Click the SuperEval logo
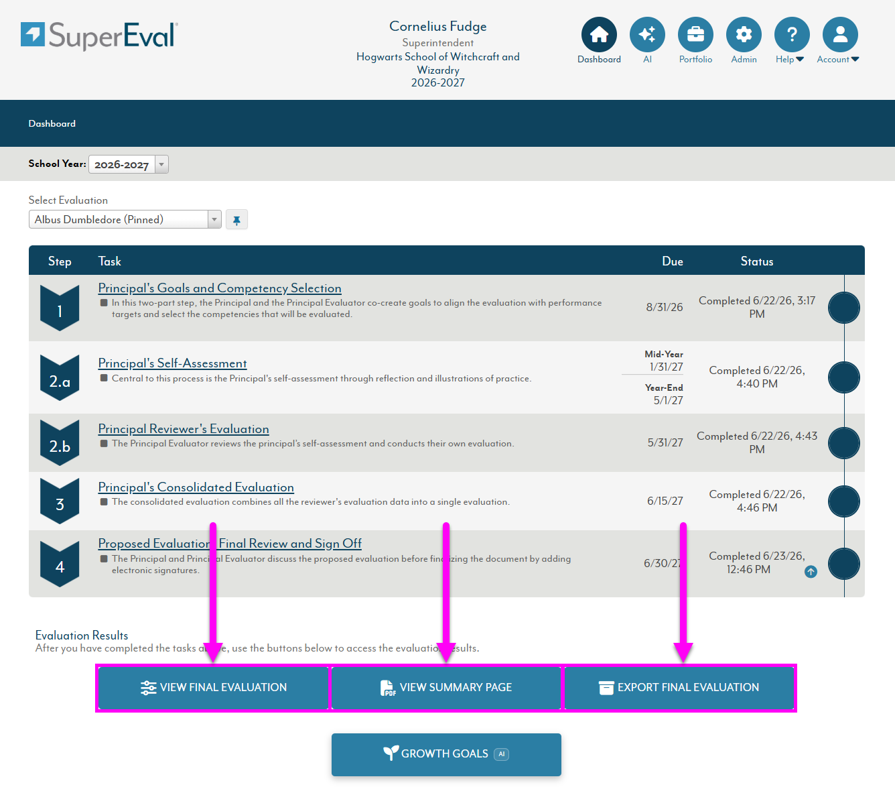Image resolution: width=895 pixels, height=789 pixels. click(x=99, y=35)
